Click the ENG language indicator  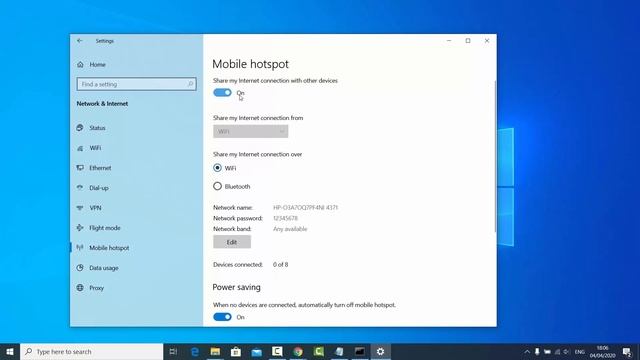click(580, 351)
